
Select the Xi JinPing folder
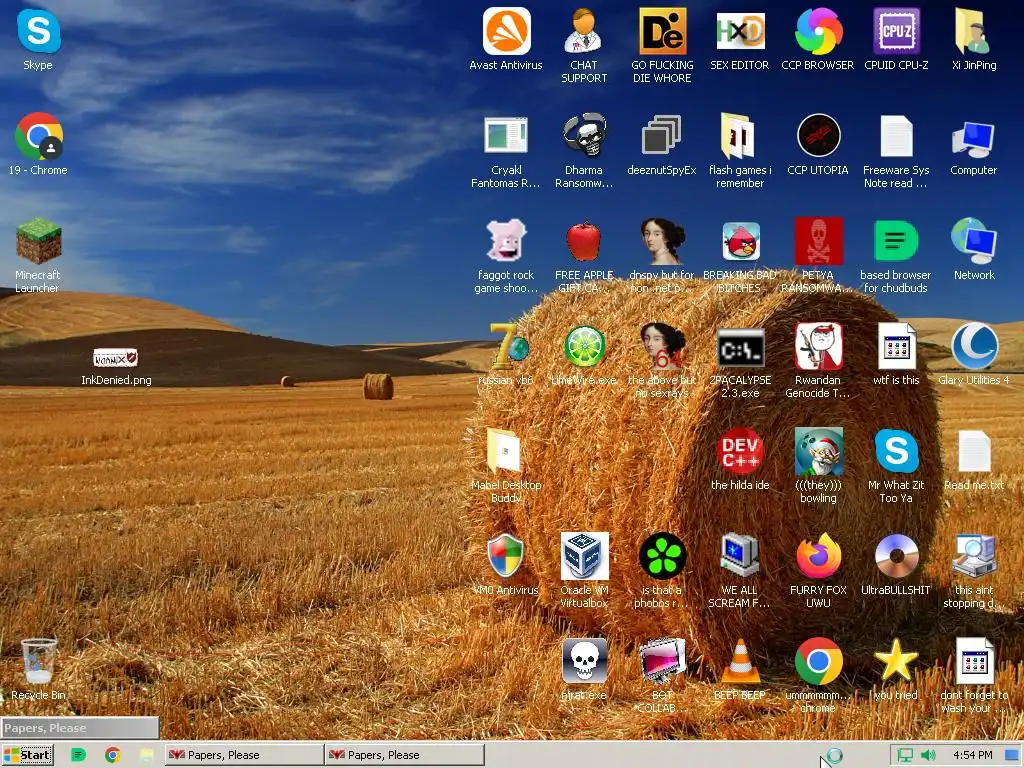click(x=974, y=32)
